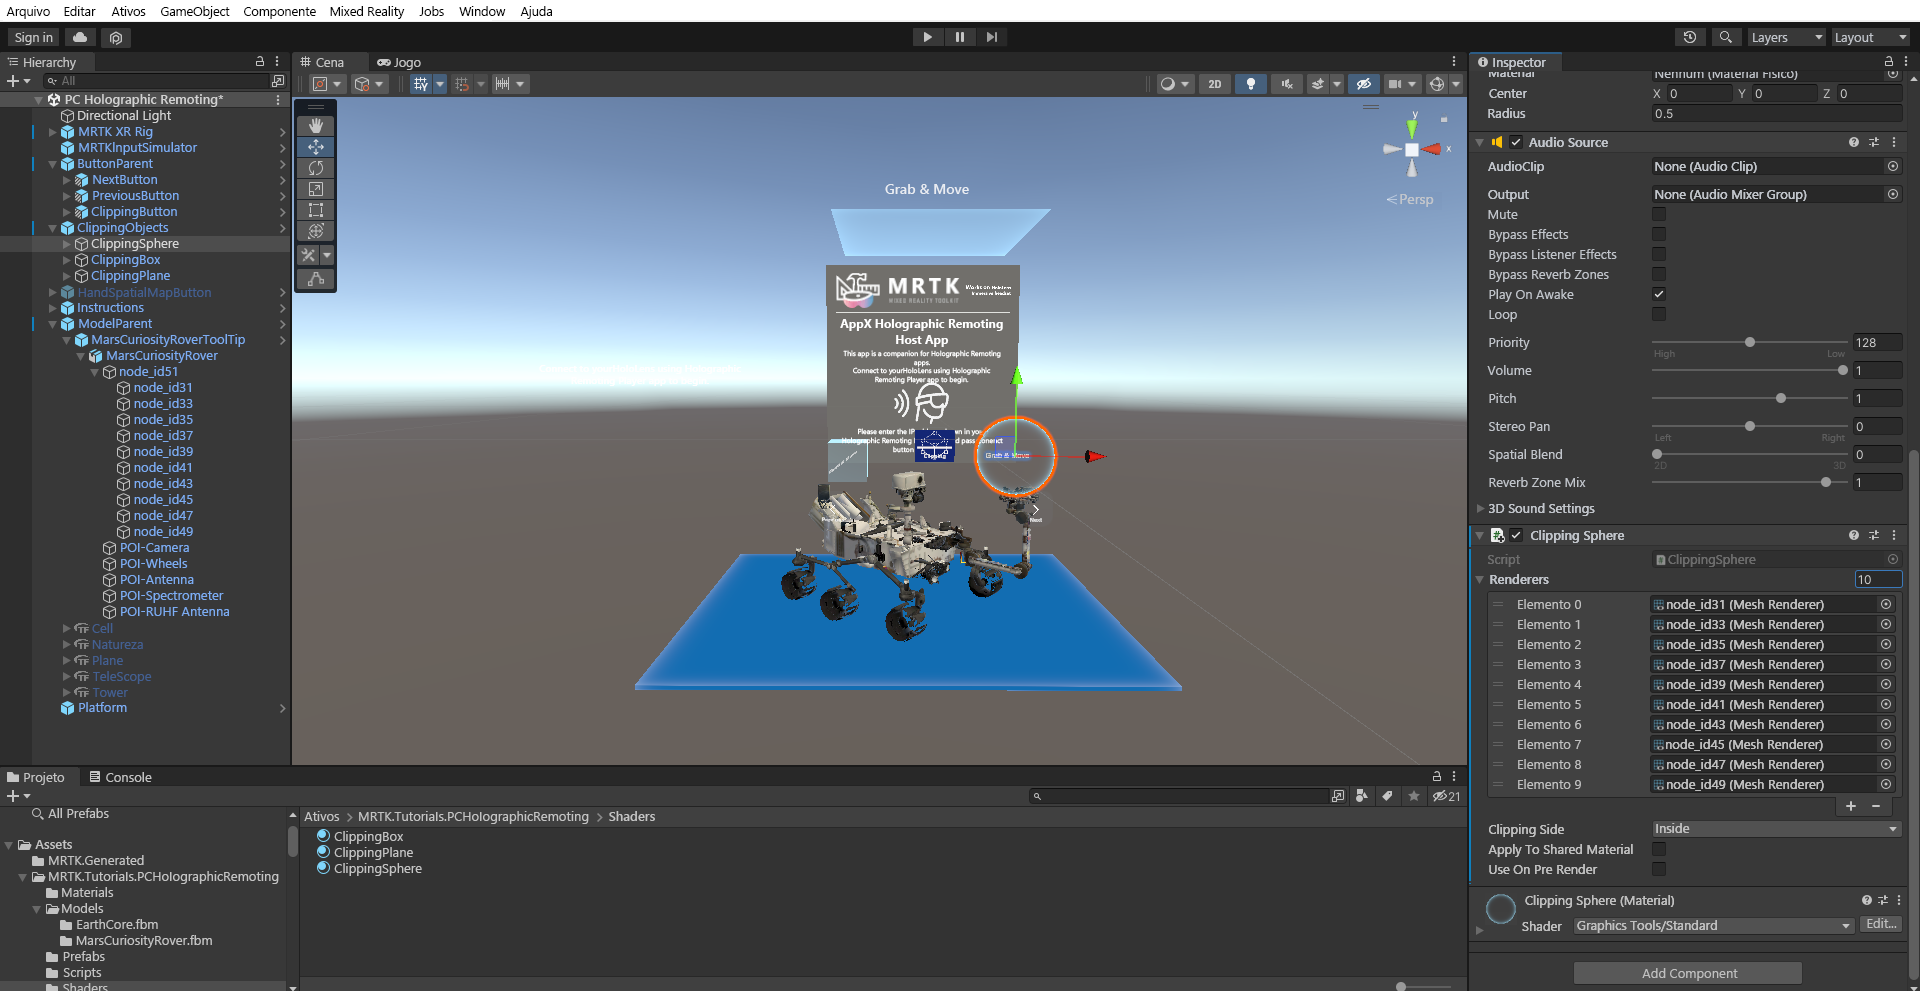Click the Add Component button
Screen dimensions: 1920x991
1686,972
